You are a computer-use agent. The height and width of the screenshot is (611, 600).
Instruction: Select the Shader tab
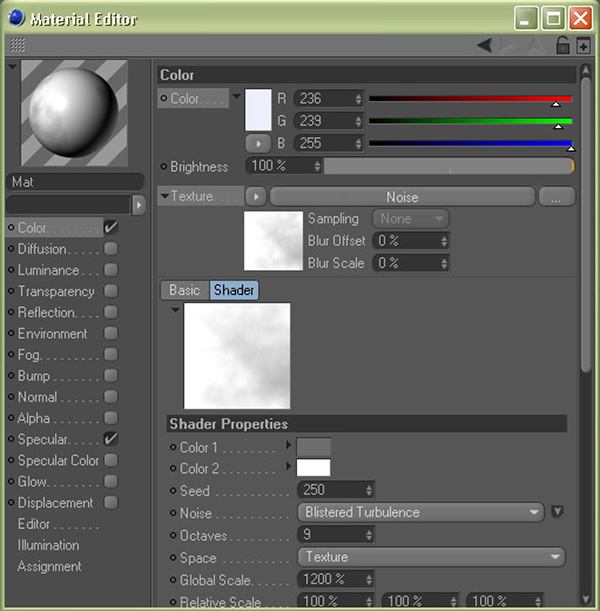(x=233, y=290)
